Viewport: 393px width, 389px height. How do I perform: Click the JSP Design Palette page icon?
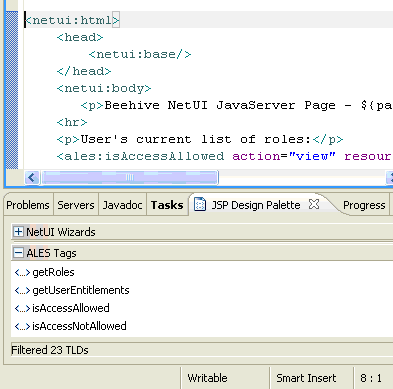pos(200,204)
